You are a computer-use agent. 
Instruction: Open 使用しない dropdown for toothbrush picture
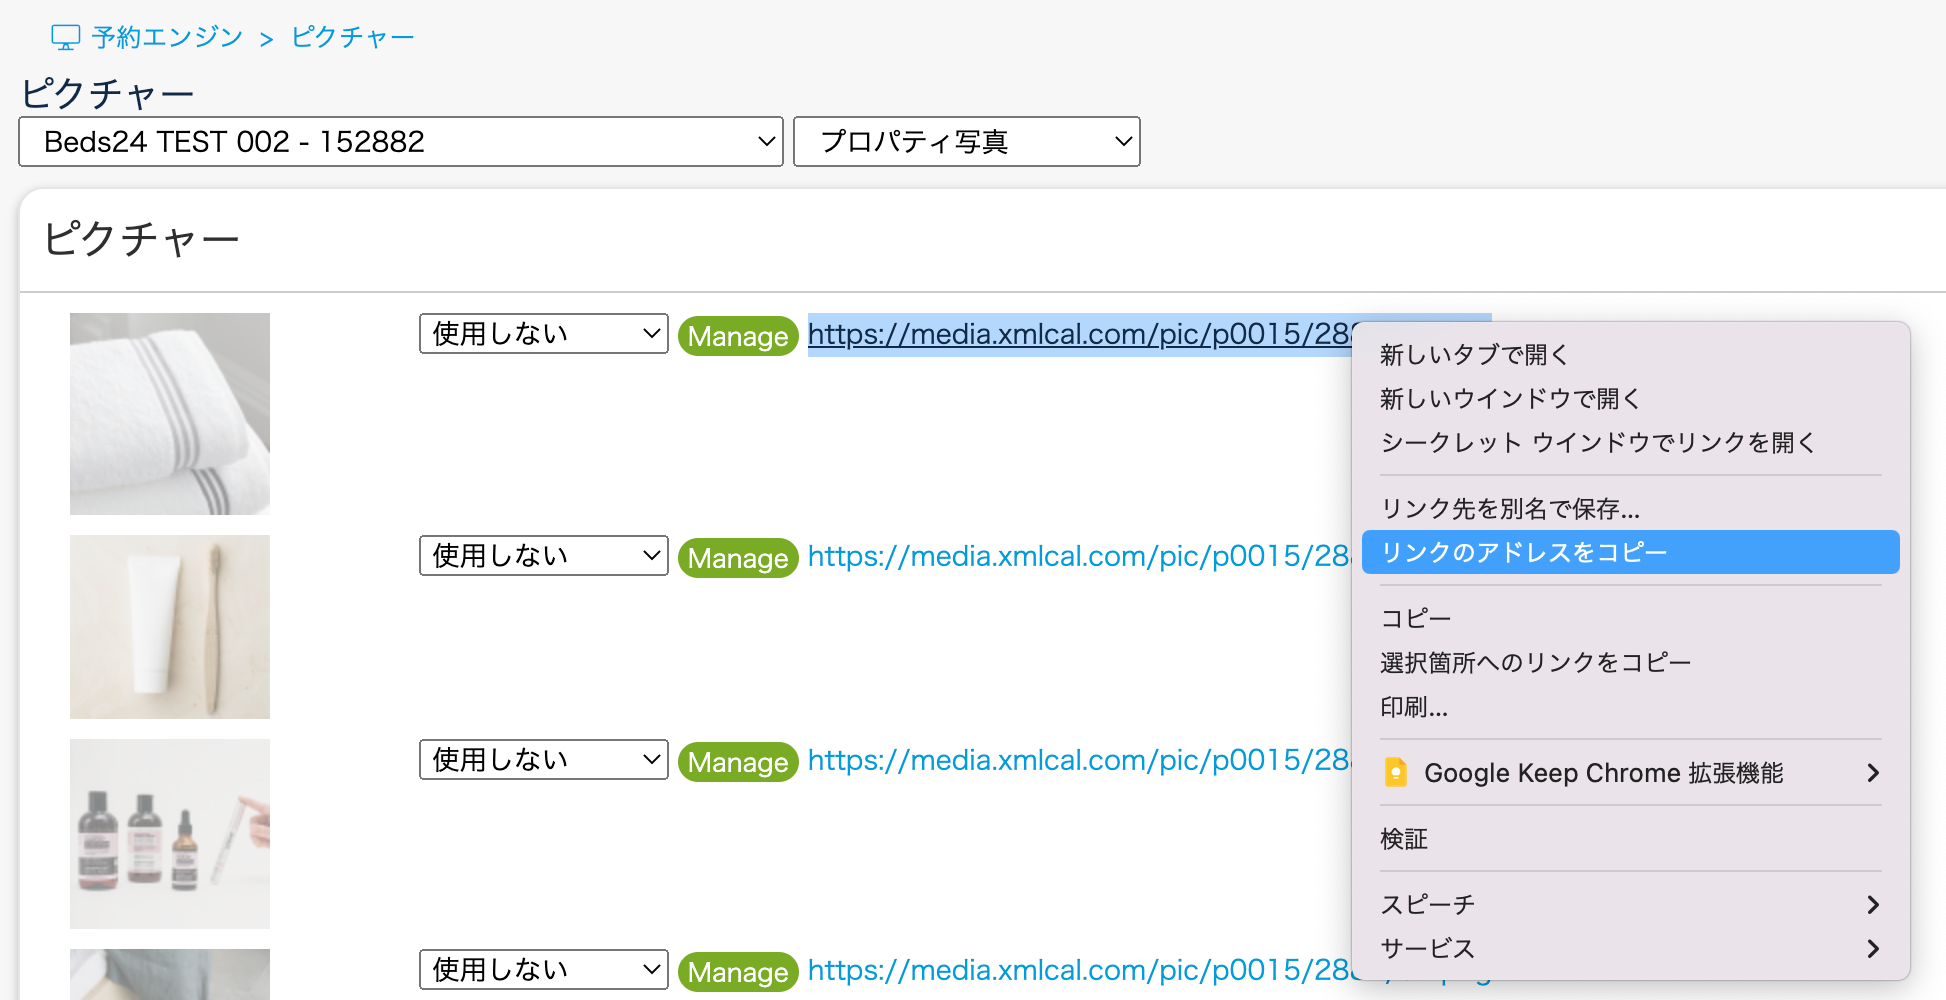click(543, 556)
